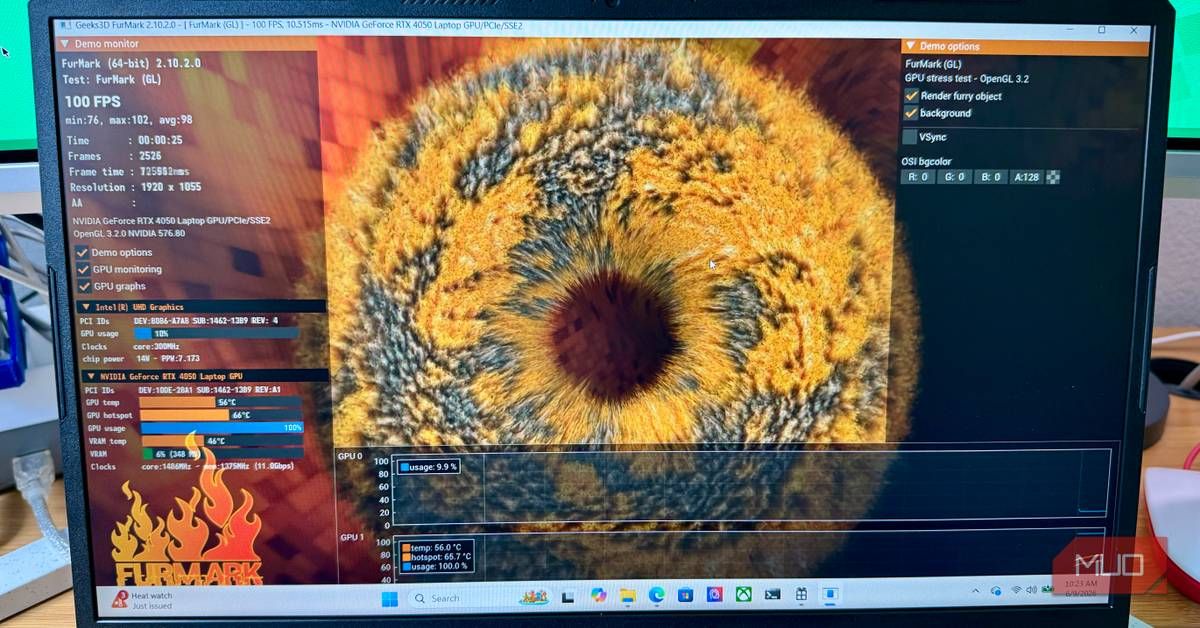Click GPU 1 hotspot: 65.7 °C legend
The image size is (1200, 628).
(436, 556)
